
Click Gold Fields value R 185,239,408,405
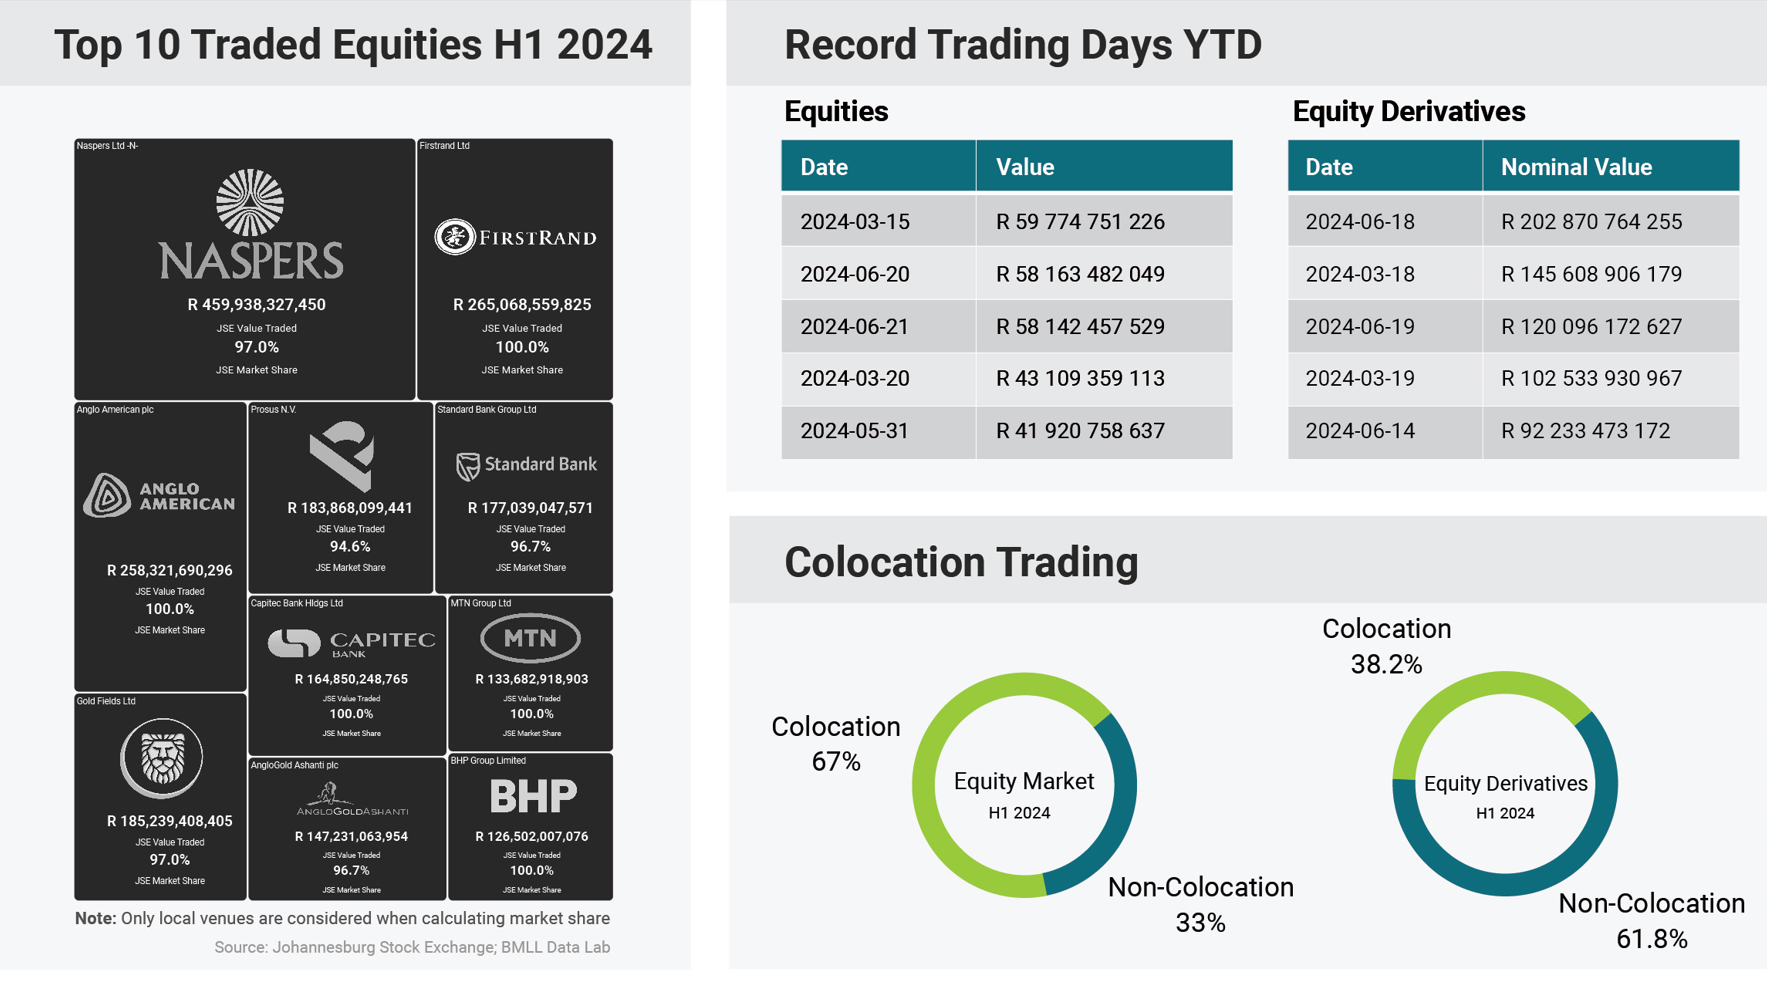(x=170, y=821)
